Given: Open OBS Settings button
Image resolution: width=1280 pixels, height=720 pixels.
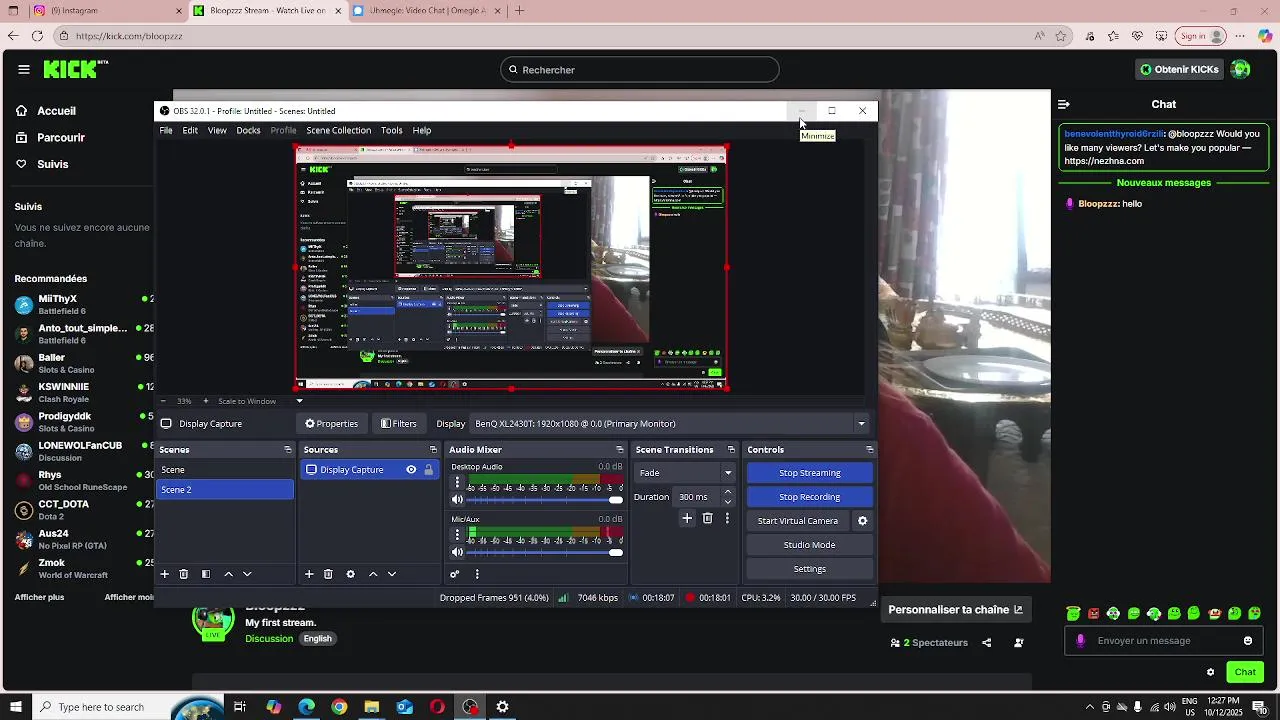Looking at the screenshot, I should [x=809, y=569].
